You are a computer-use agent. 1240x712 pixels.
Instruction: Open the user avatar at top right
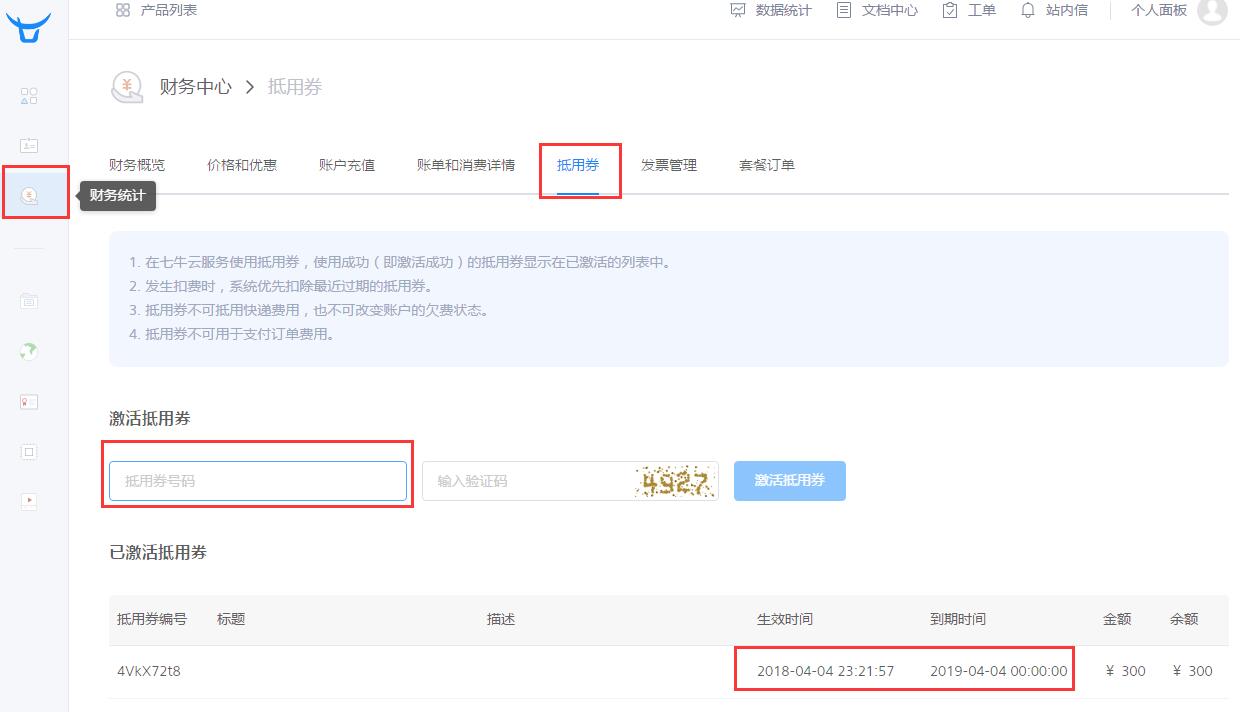pyautogui.click(x=1212, y=11)
